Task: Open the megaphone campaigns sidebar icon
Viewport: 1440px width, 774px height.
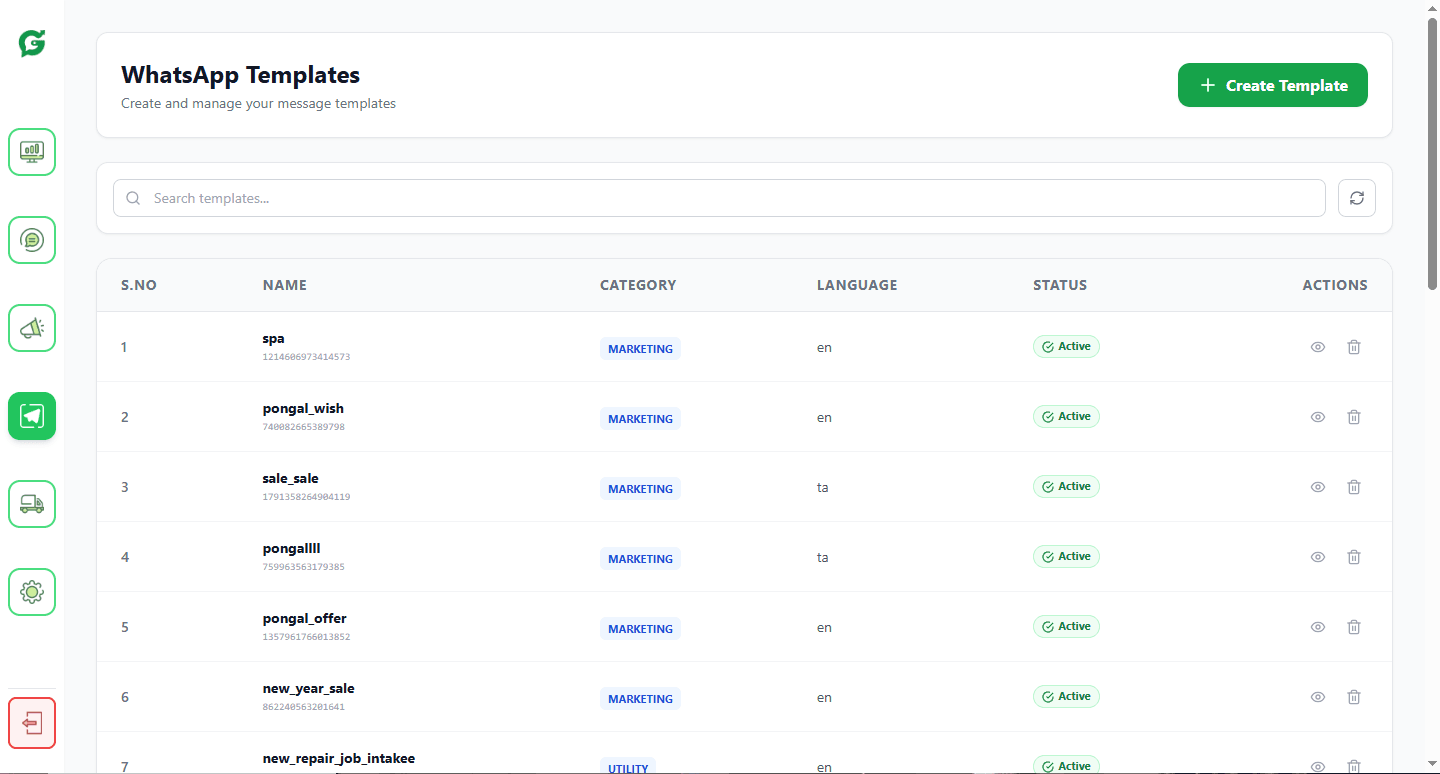Action: pos(32,328)
